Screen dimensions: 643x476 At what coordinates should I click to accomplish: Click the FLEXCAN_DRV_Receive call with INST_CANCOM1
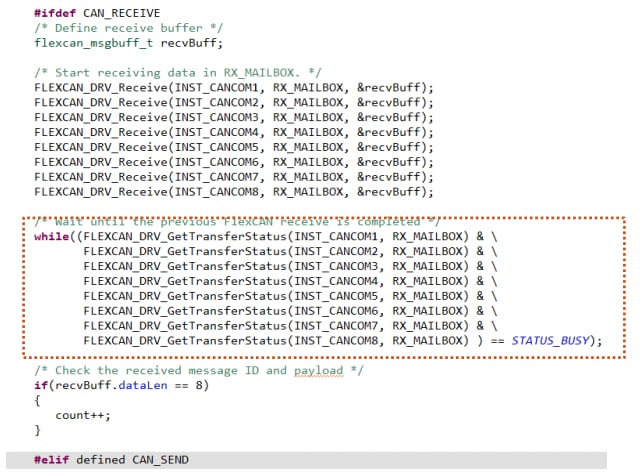point(234,88)
